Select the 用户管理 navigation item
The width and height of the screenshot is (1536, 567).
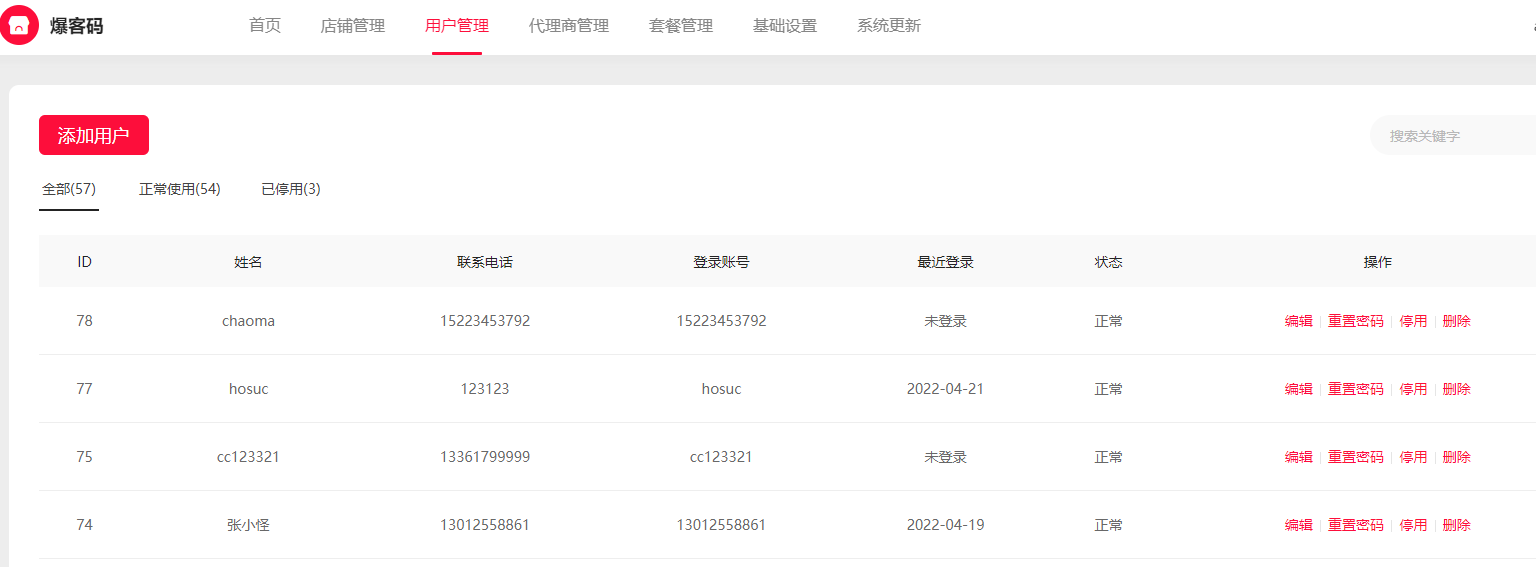[x=457, y=26]
